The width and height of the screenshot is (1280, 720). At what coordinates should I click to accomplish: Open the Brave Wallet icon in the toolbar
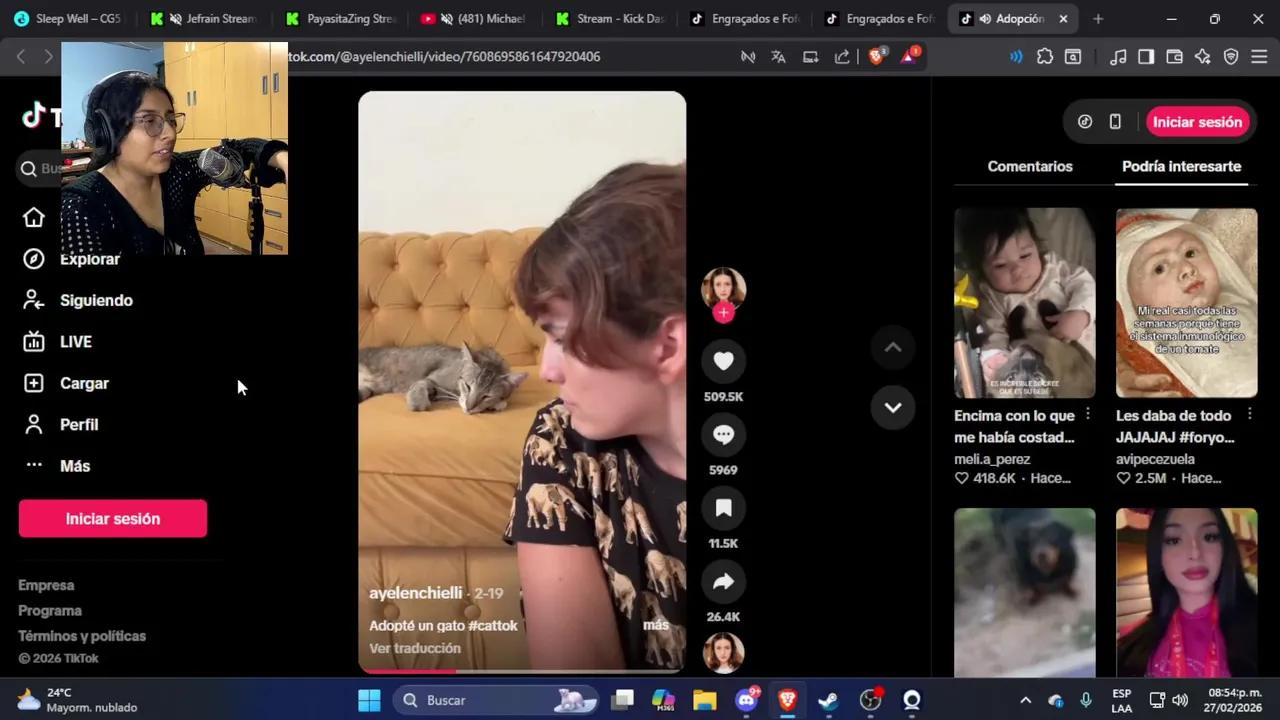pyautogui.click(x=1175, y=57)
